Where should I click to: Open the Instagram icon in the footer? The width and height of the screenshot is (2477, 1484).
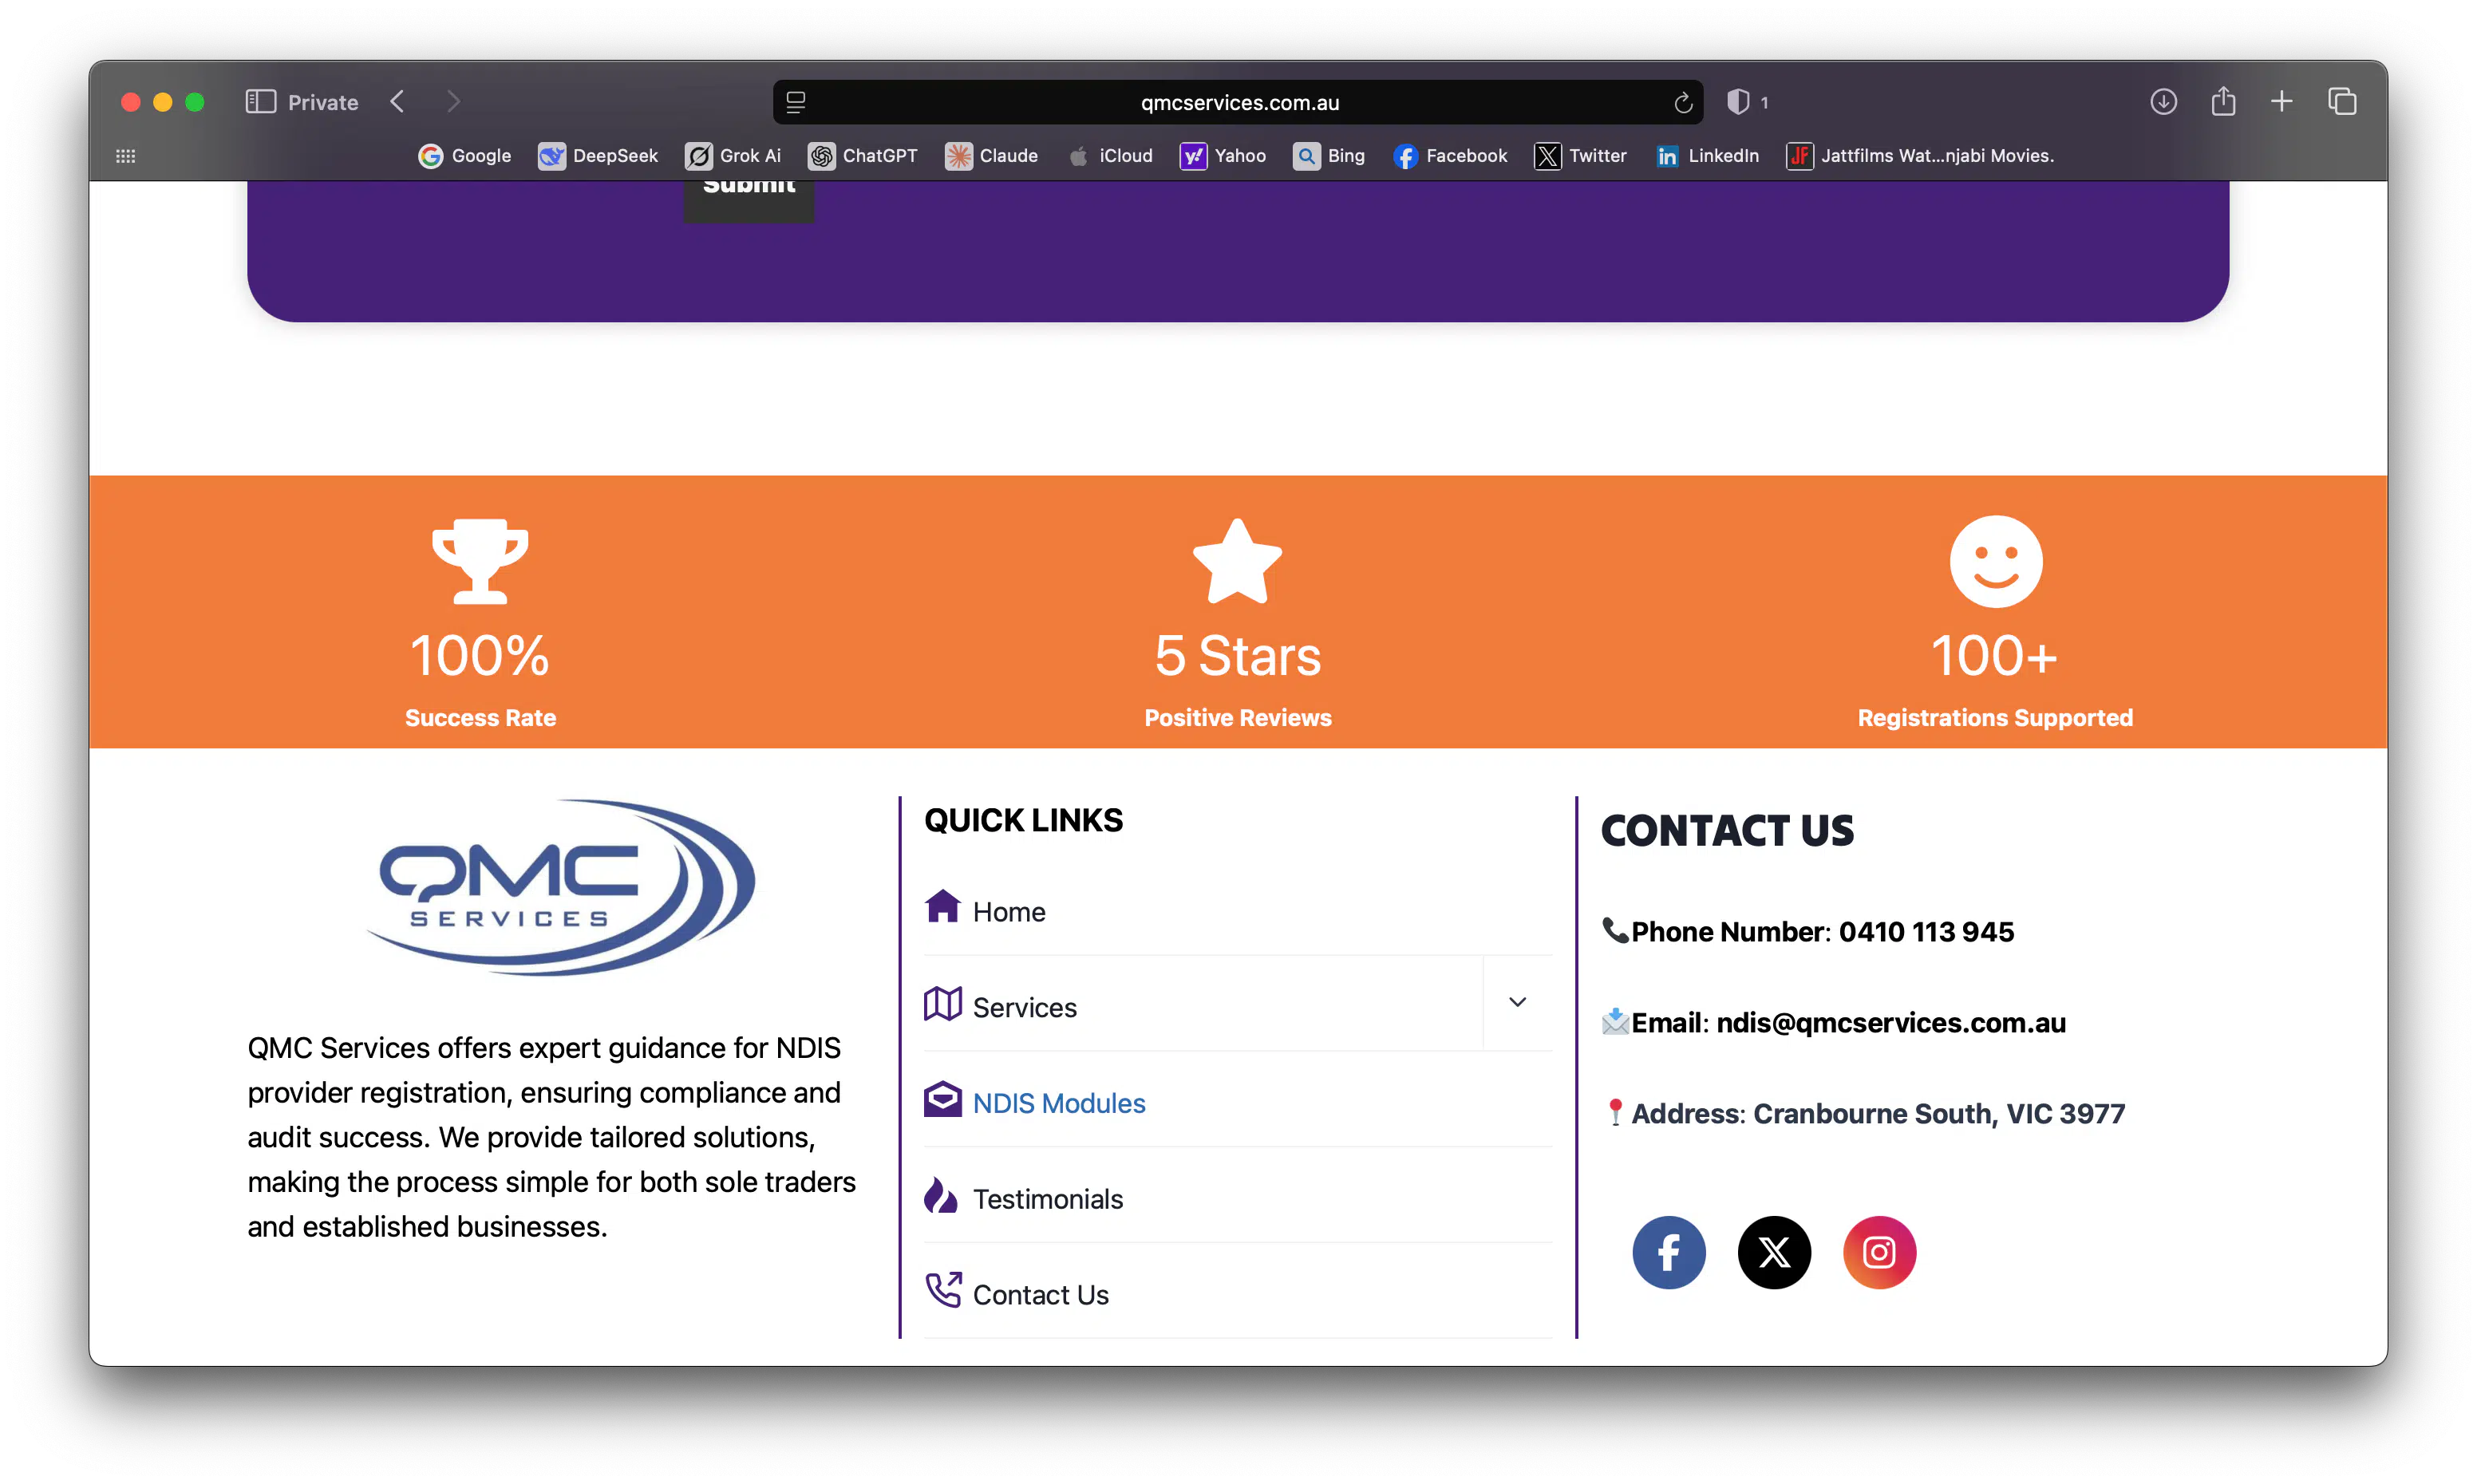click(1879, 1252)
